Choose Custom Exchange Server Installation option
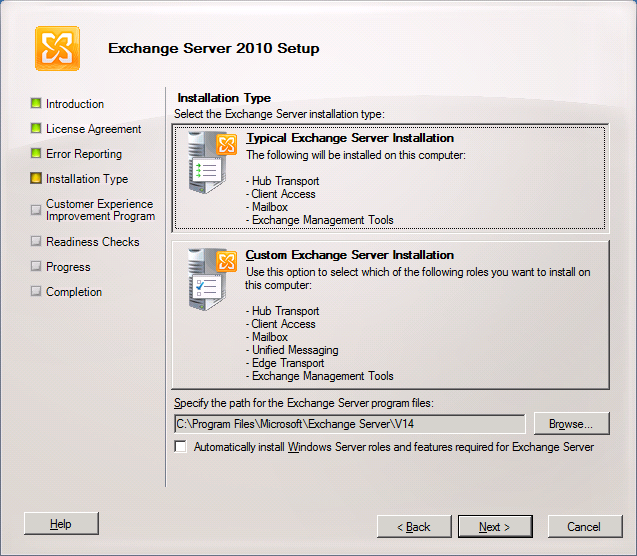The image size is (637, 556). [x=350, y=255]
